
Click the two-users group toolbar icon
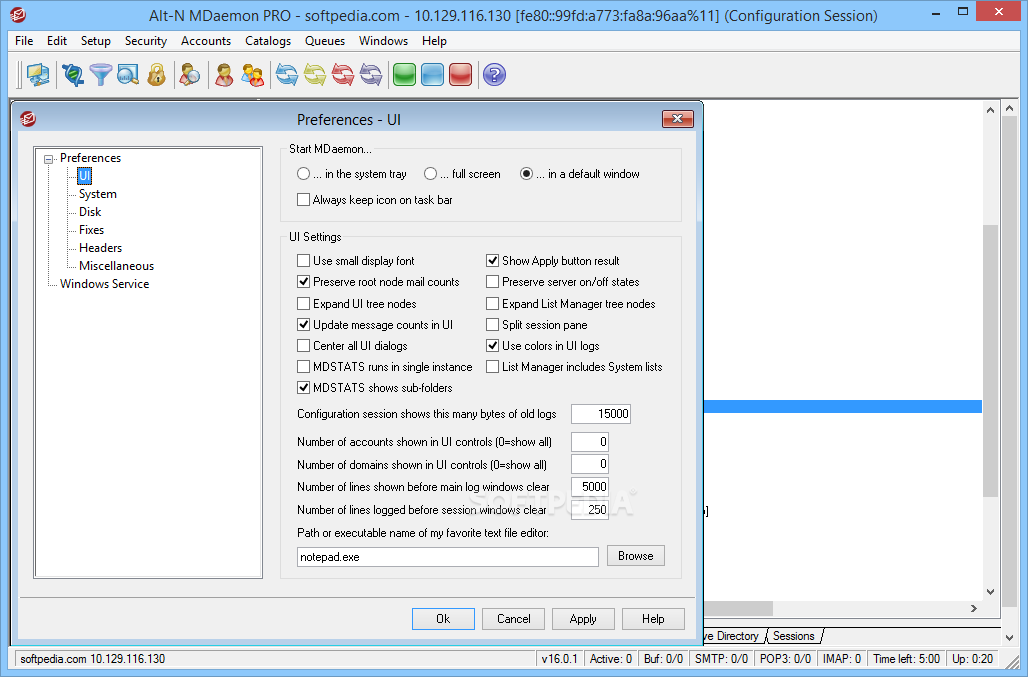click(x=252, y=75)
